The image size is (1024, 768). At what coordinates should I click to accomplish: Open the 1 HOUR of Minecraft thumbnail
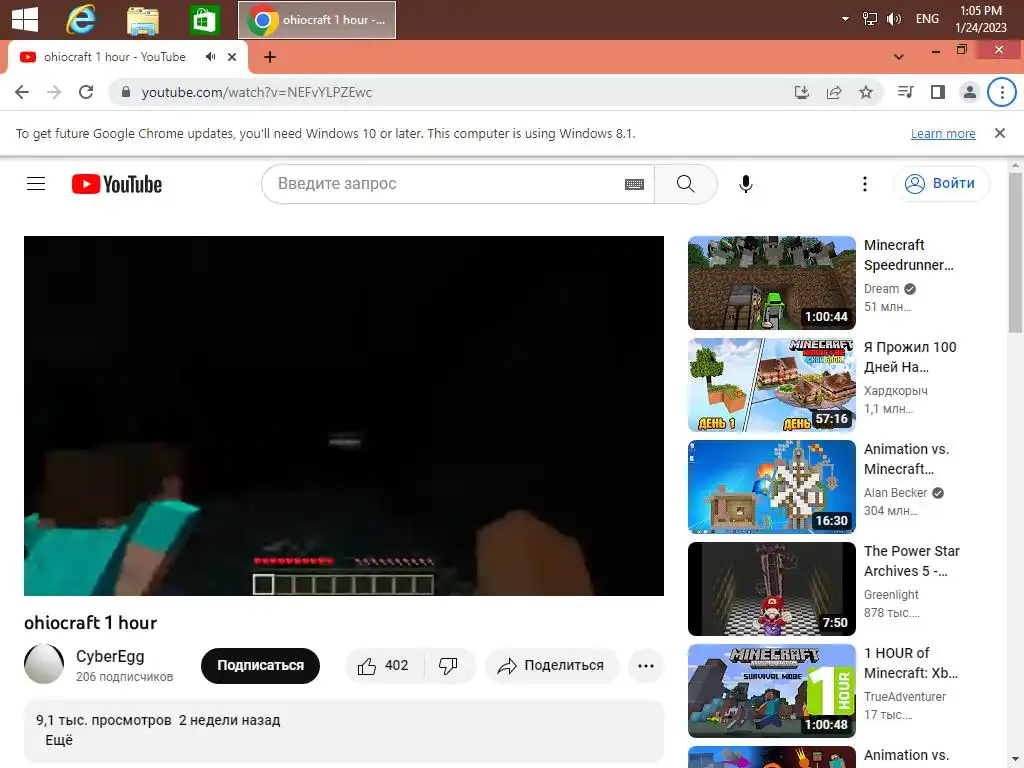point(771,690)
